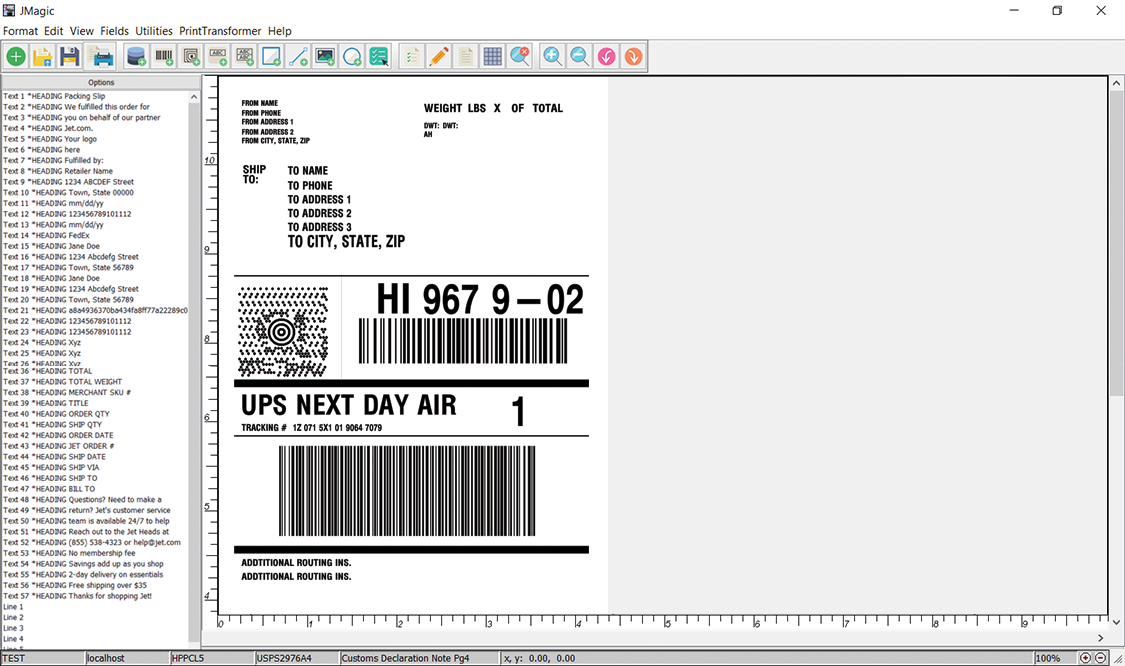The height and width of the screenshot is (666, 1125).
Task: Click the magnifier with red X icon
Action: [519, 56]
